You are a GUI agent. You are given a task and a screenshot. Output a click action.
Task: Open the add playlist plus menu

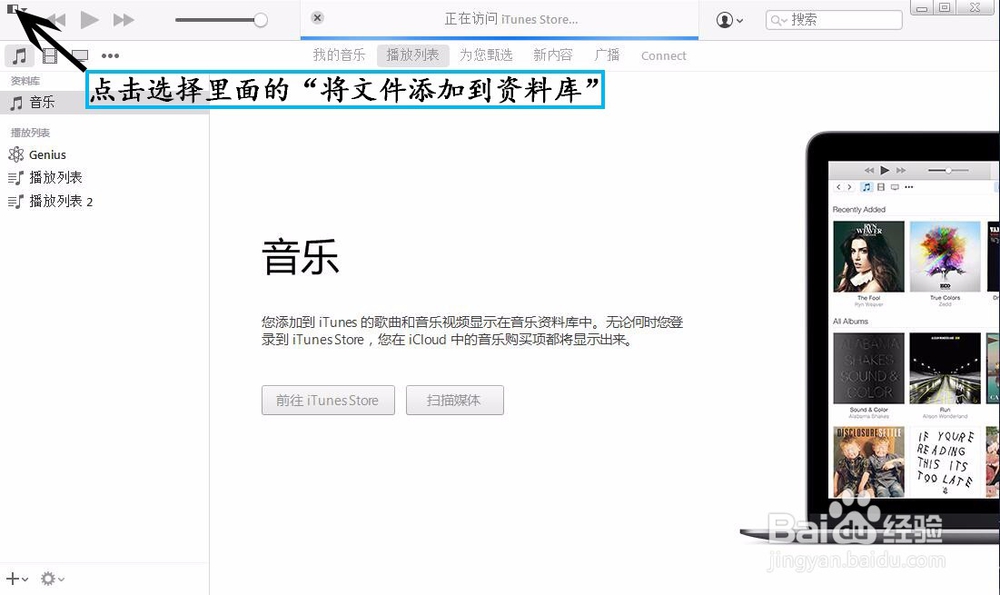[x=17, y=579]
